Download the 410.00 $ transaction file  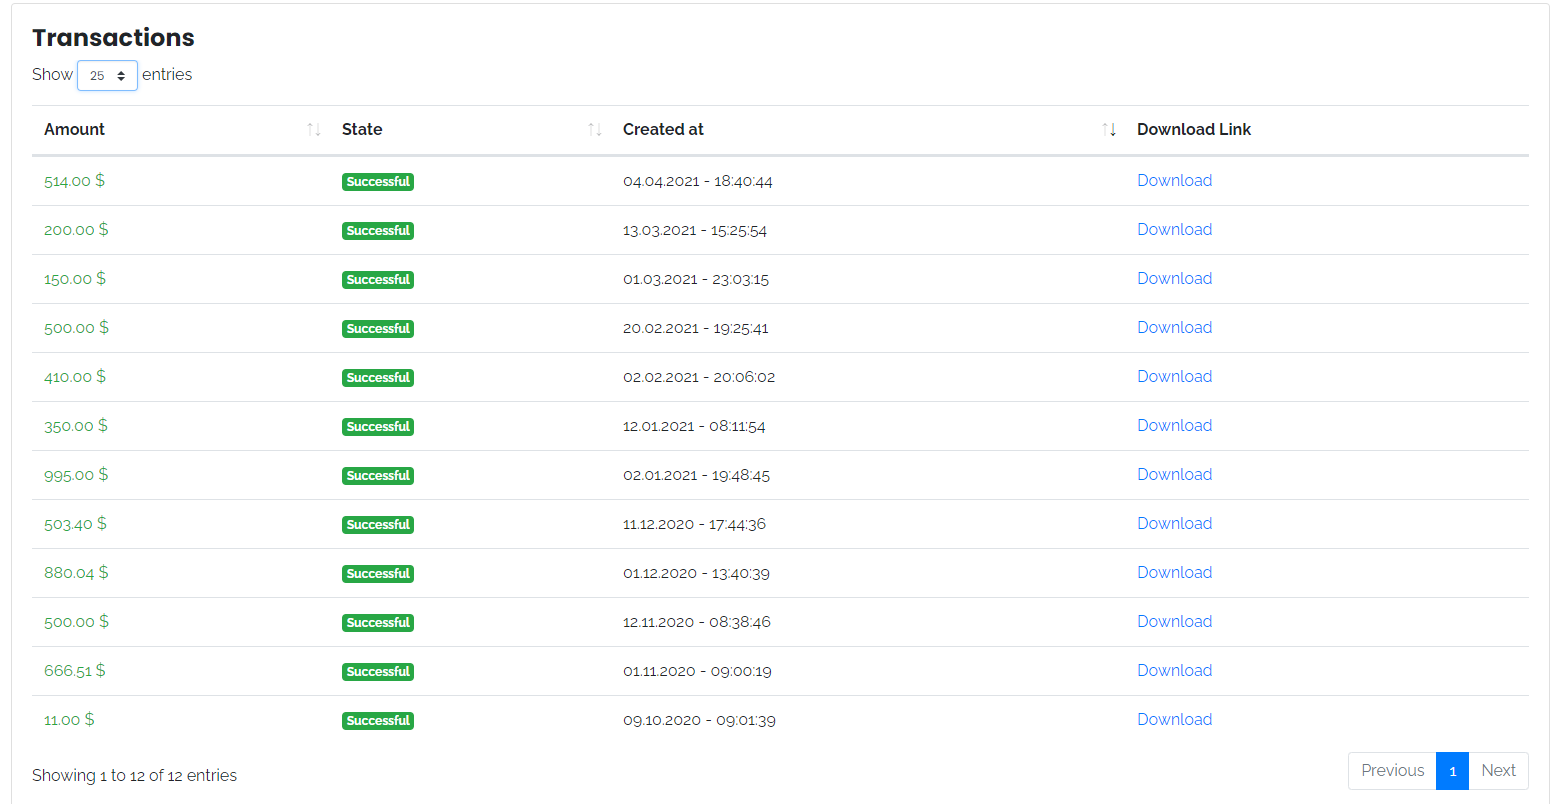[x=1174, y=377]
